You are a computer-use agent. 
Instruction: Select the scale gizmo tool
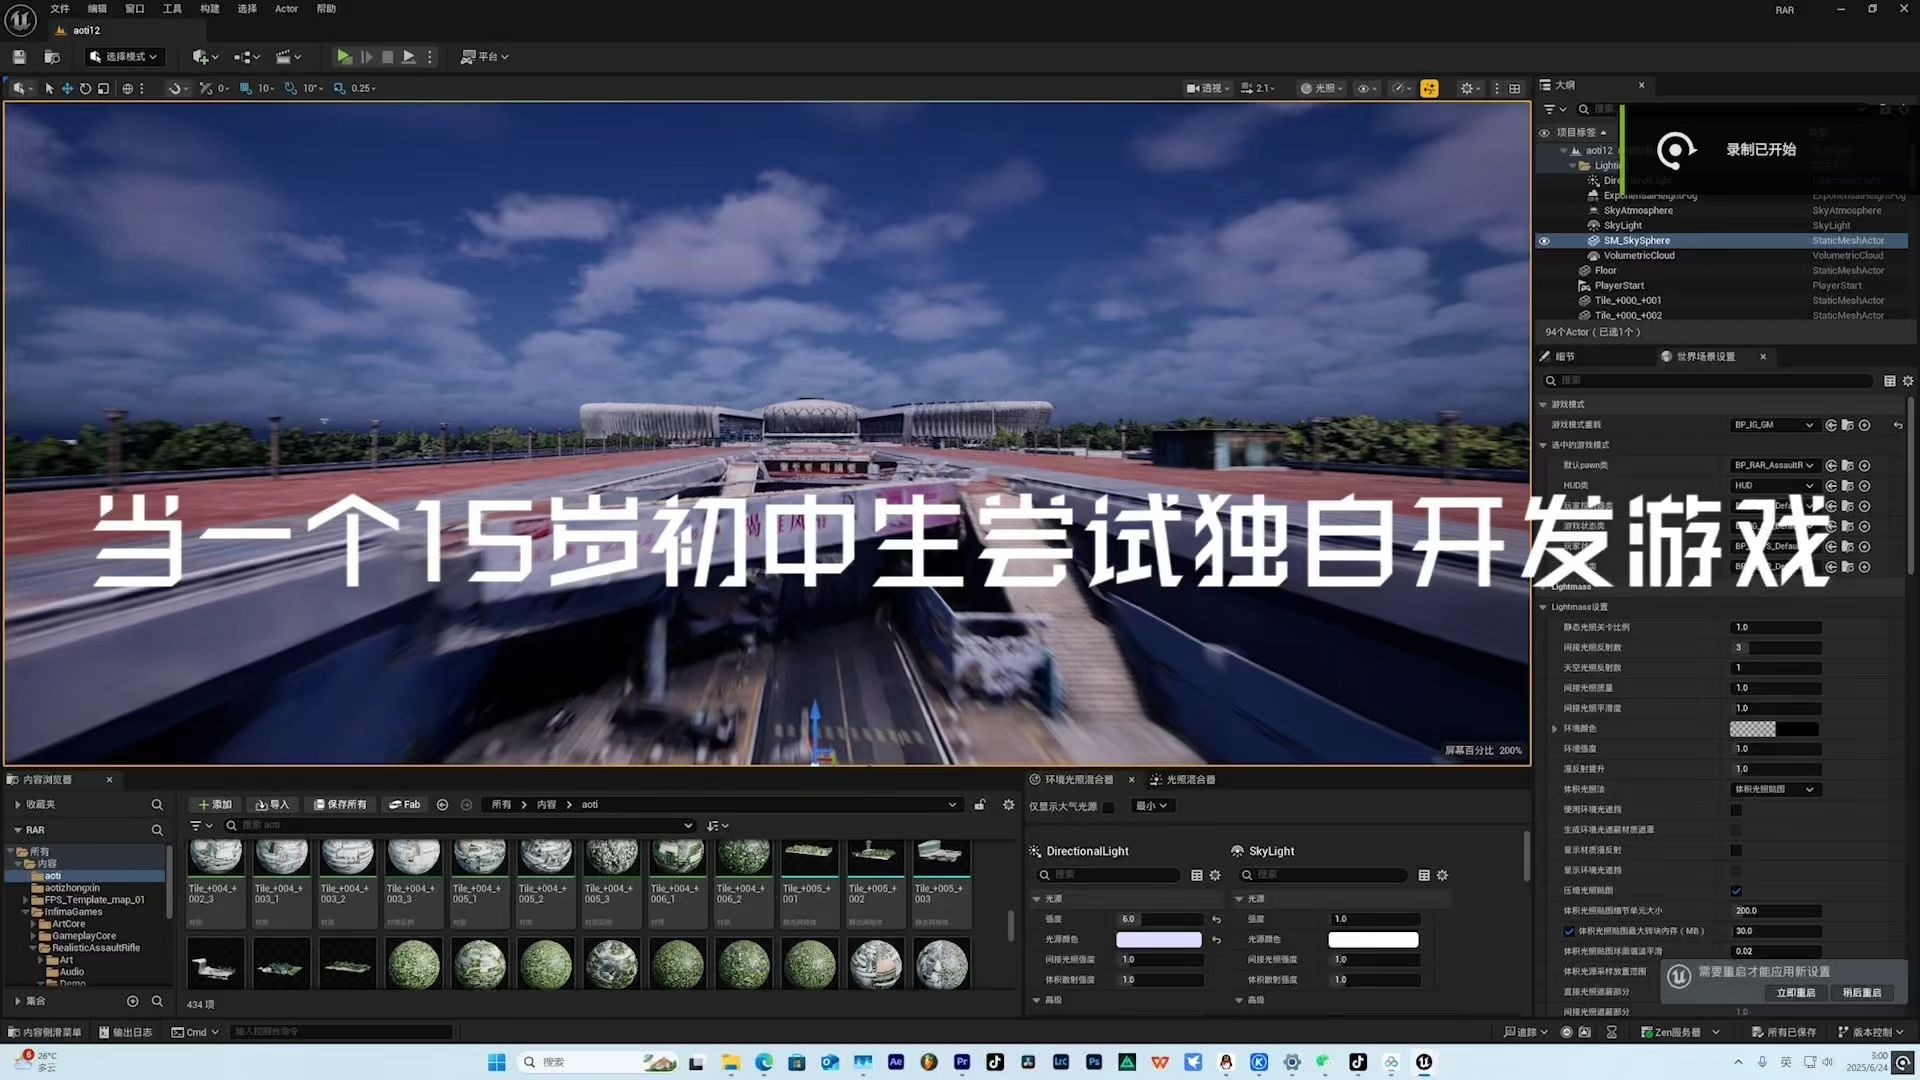click(103, 88)
